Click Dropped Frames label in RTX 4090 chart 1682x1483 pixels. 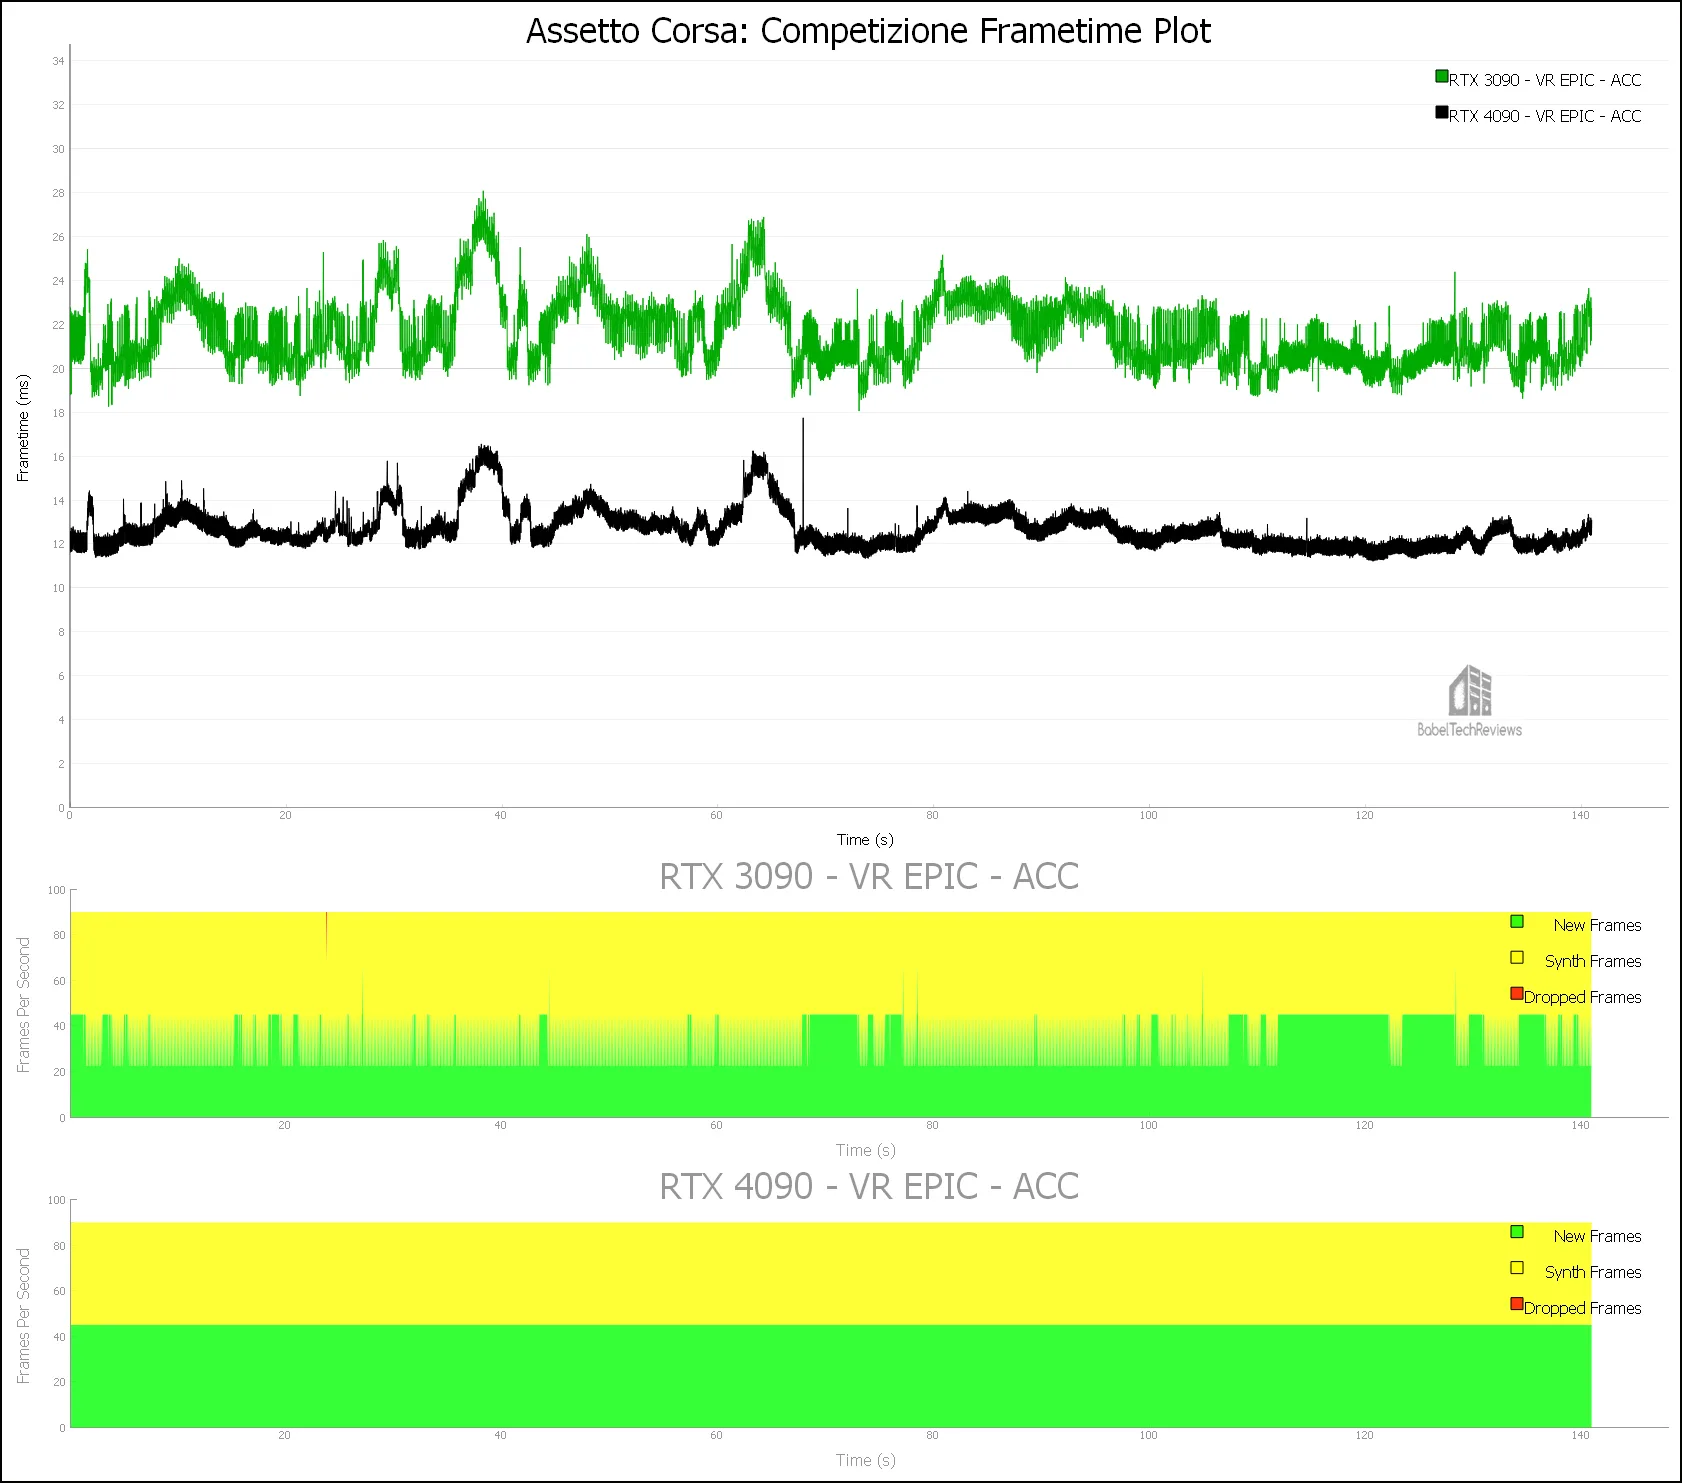point(1583,1308)
